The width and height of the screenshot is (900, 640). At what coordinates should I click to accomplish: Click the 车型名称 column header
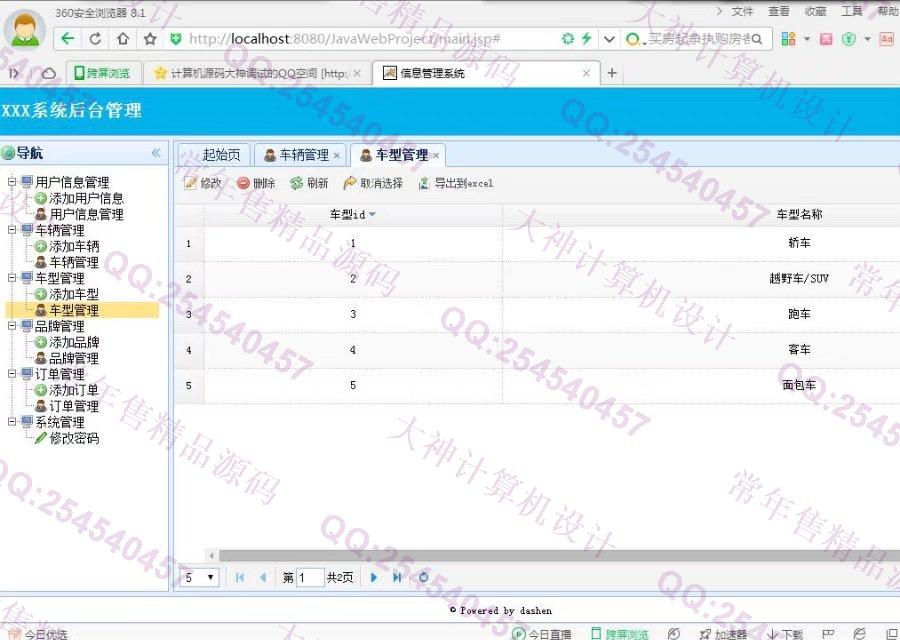point(799,215)
